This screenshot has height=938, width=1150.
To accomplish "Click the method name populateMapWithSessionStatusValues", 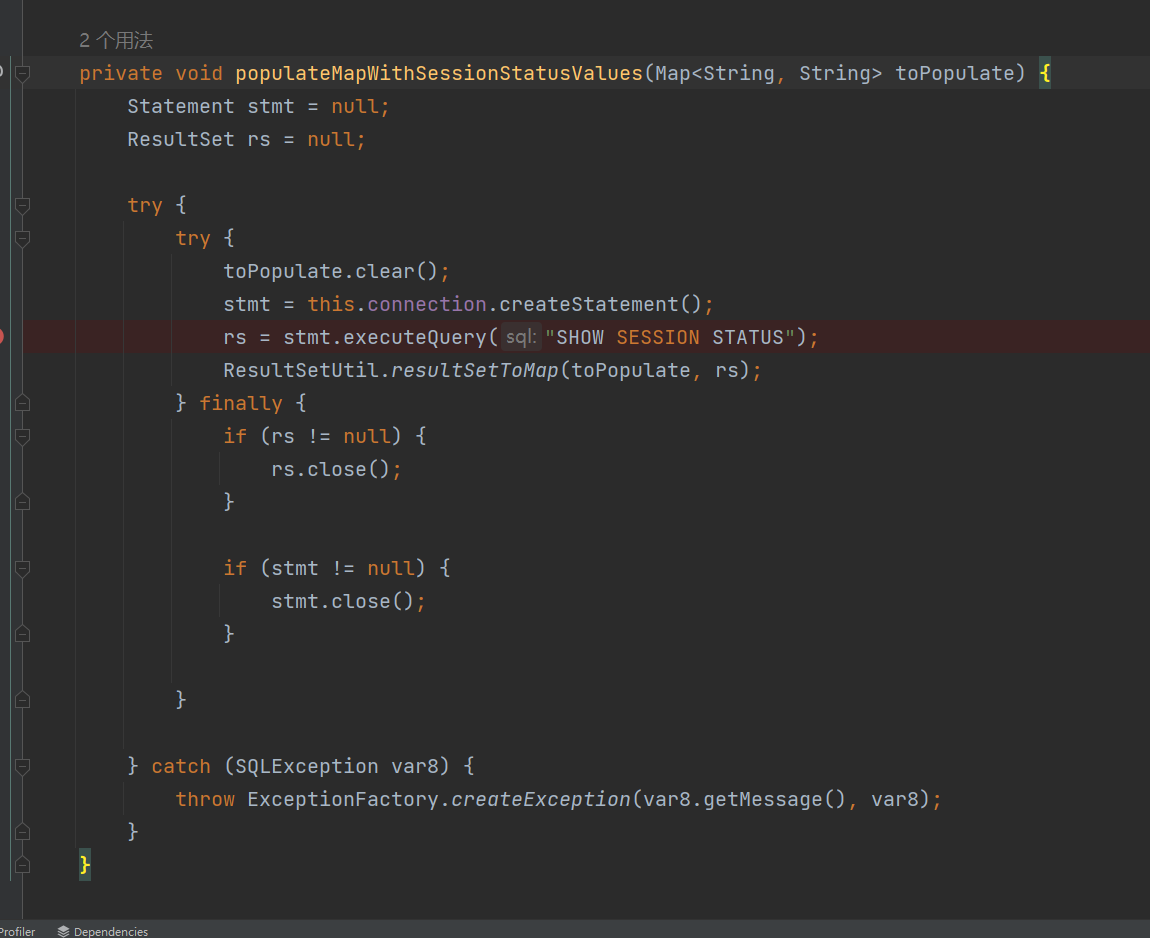I will pyautogui.click(x=440, y=73).
